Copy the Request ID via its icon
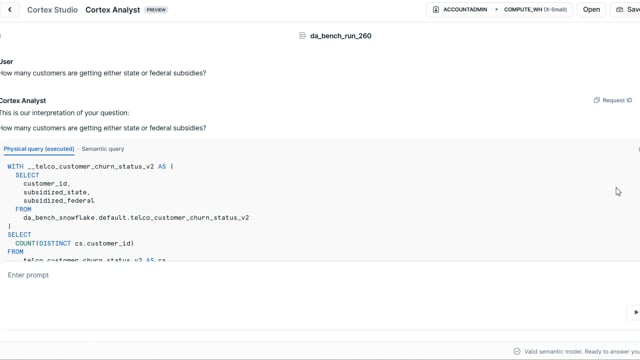640x360 pixels. (x=596, y=100)
